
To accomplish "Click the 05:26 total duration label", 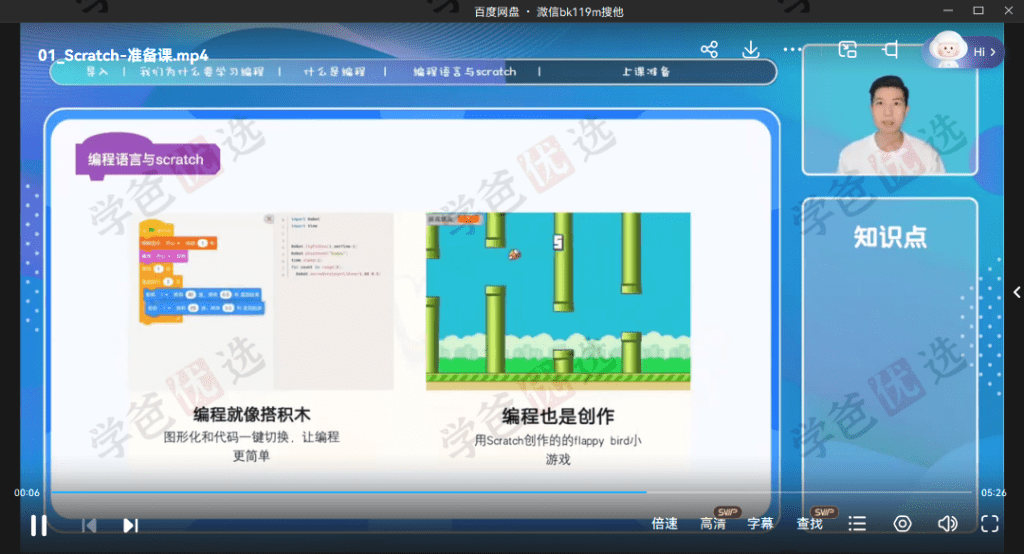I will 993,493.
